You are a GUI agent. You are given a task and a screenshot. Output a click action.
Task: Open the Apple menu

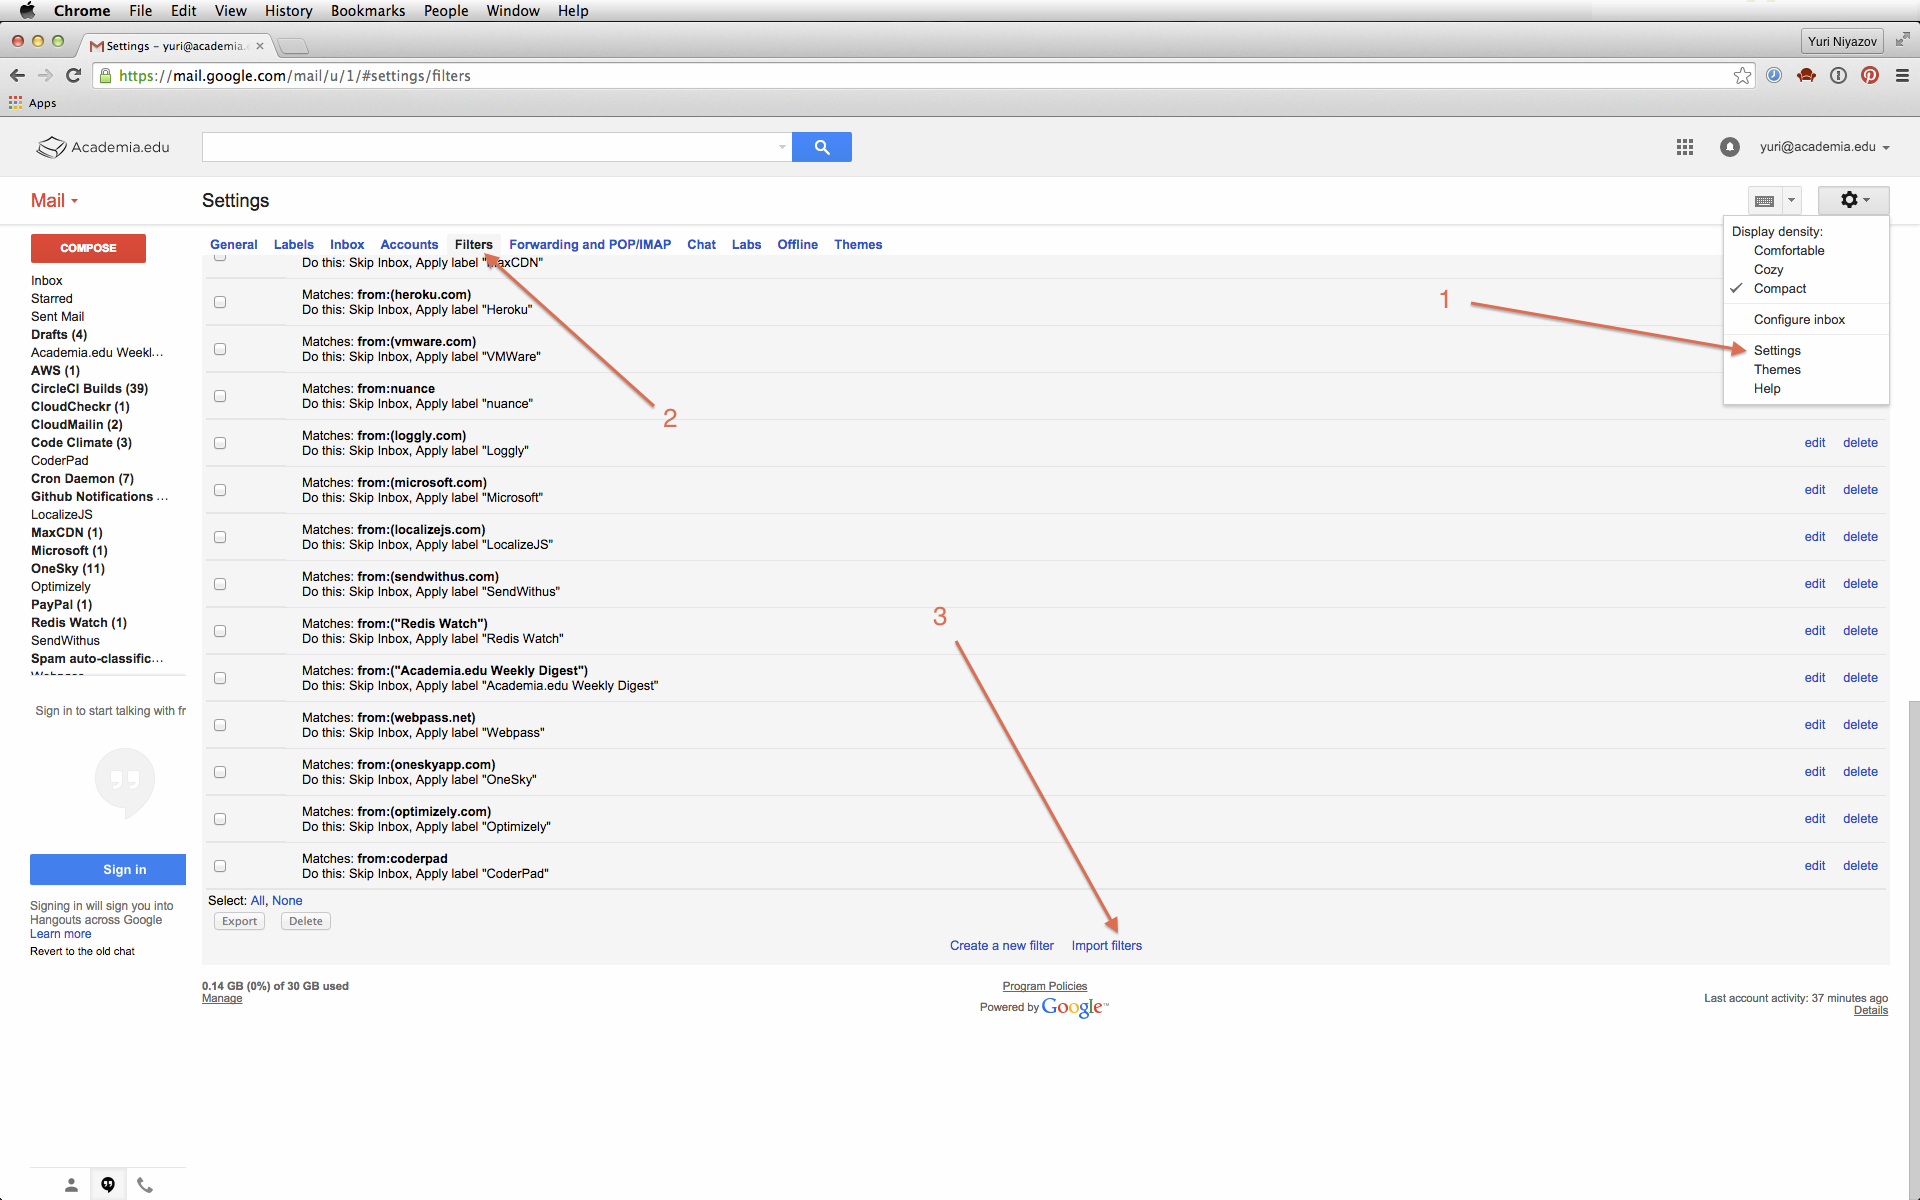point(27,11)
